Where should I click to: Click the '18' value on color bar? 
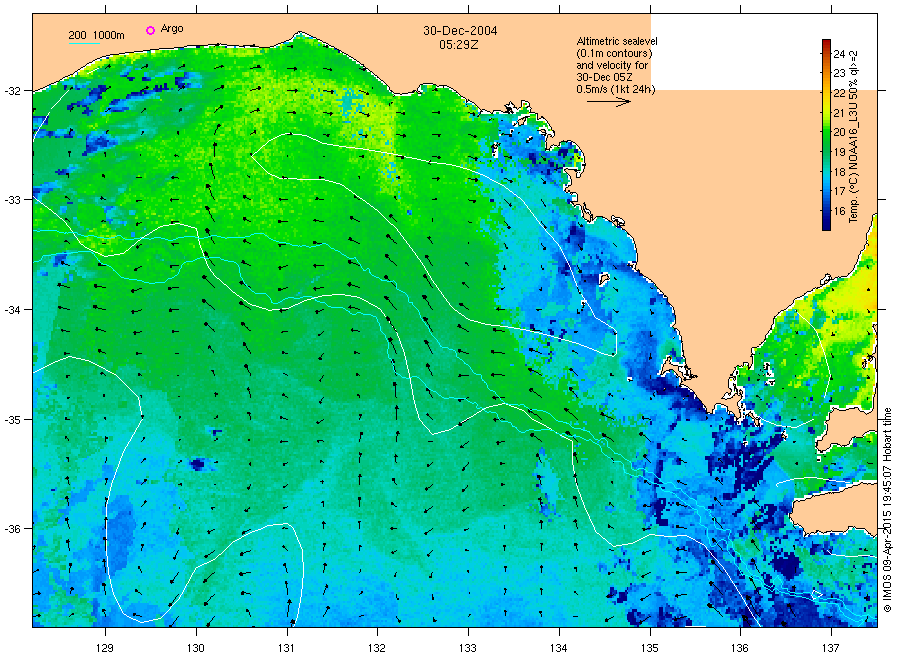click(839, 172)
